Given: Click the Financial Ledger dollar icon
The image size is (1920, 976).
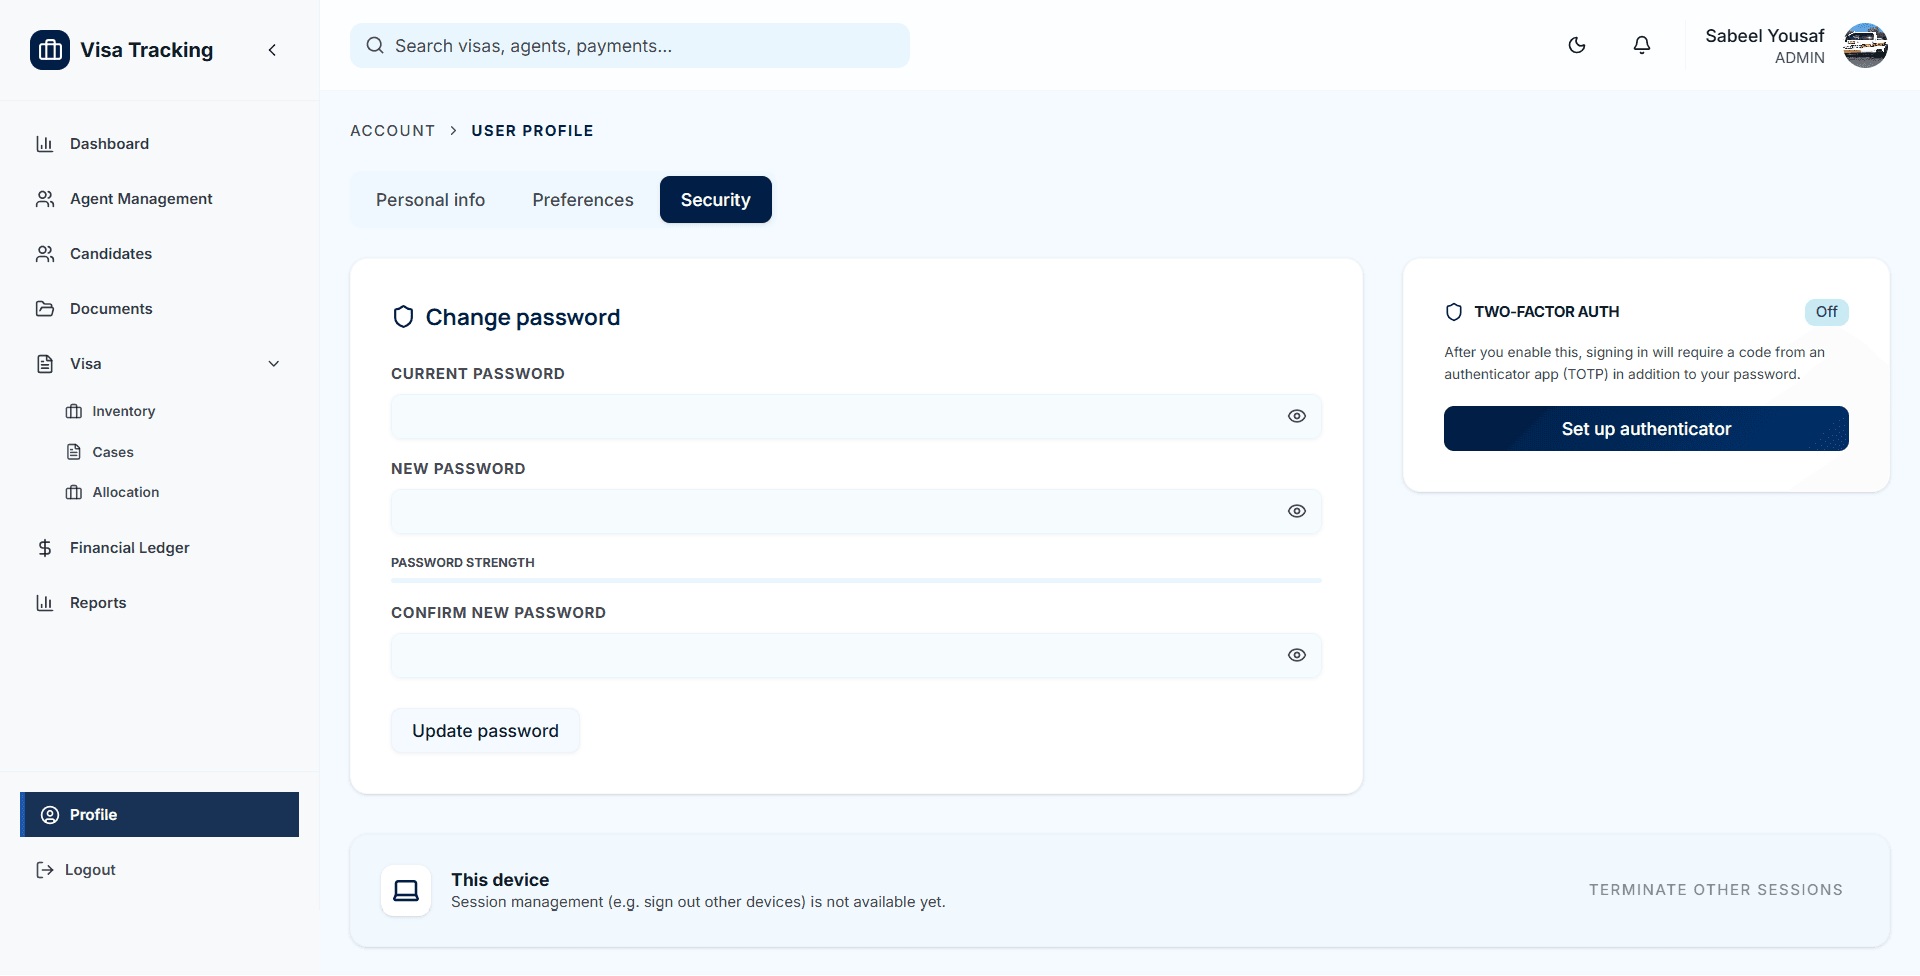Looking at the screenshot, I should click(x=45, y=548).
